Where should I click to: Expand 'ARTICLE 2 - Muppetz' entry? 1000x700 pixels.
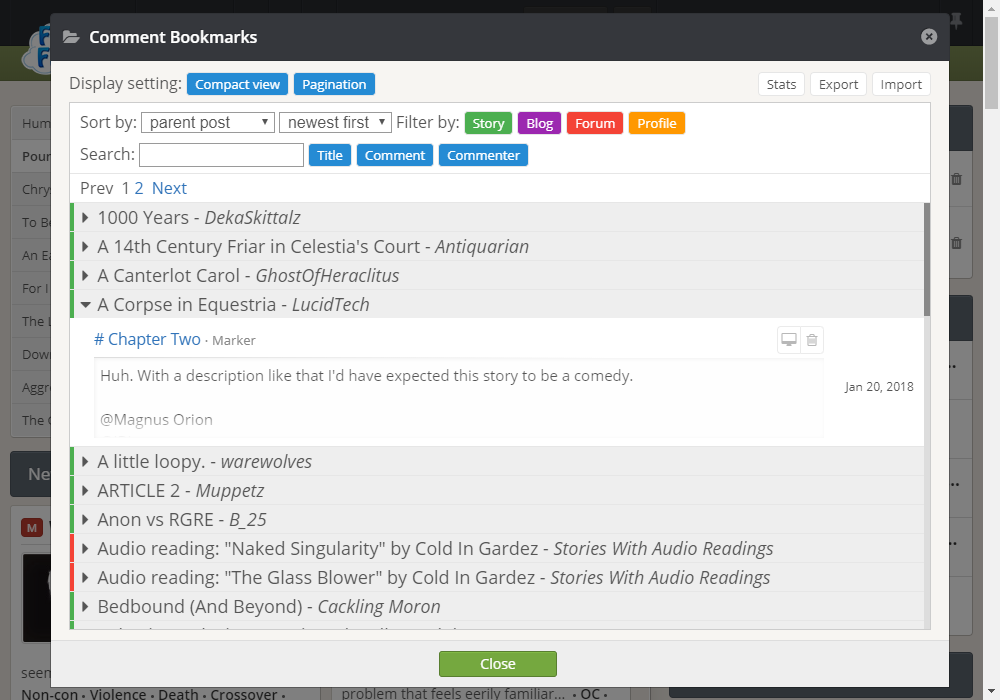(x=497, y=491)
